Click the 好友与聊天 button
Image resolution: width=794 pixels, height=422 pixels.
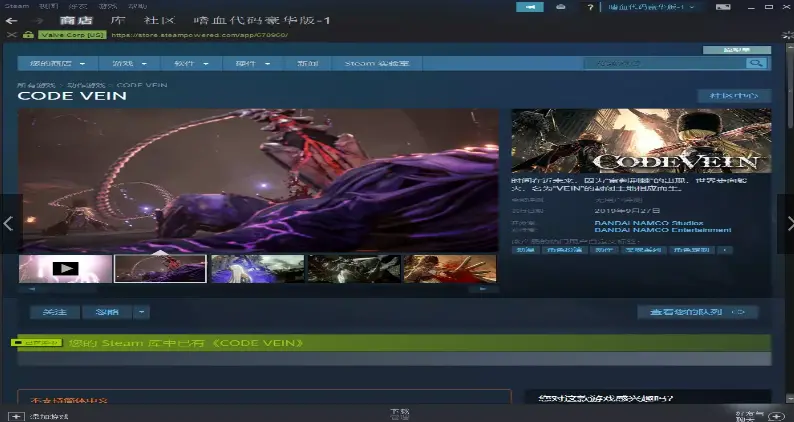[x=749, y=415]
